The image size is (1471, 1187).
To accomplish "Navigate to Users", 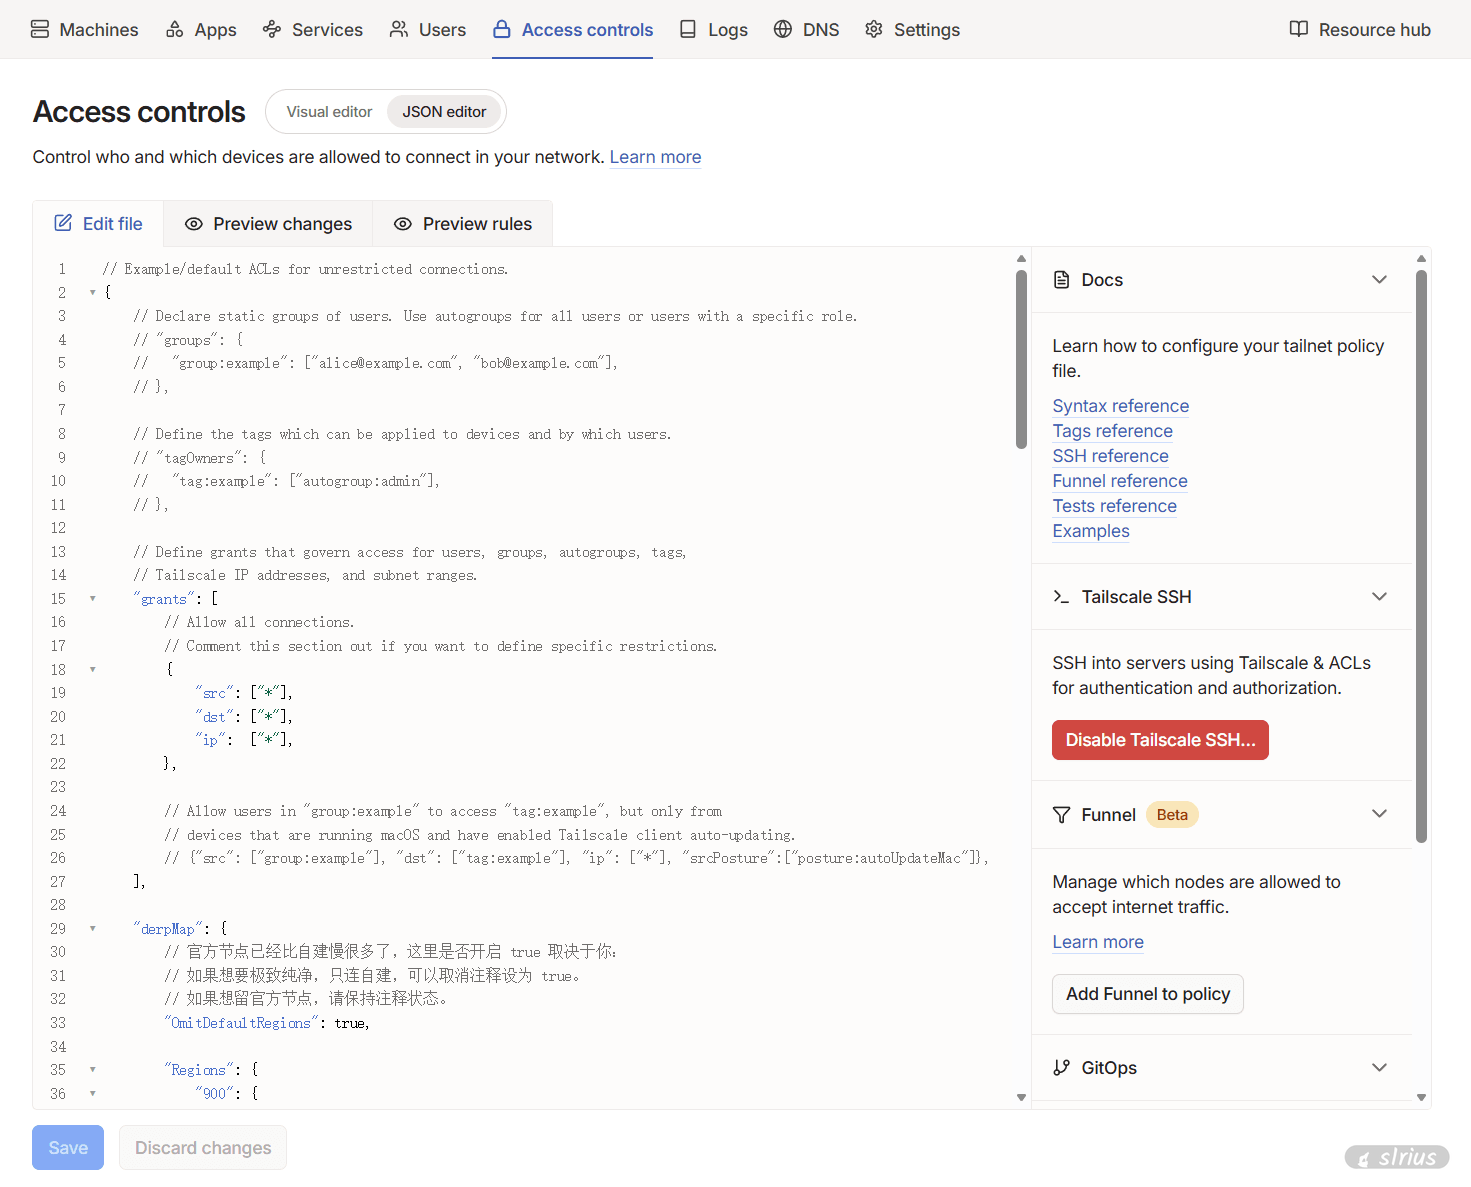I will 428,30.
